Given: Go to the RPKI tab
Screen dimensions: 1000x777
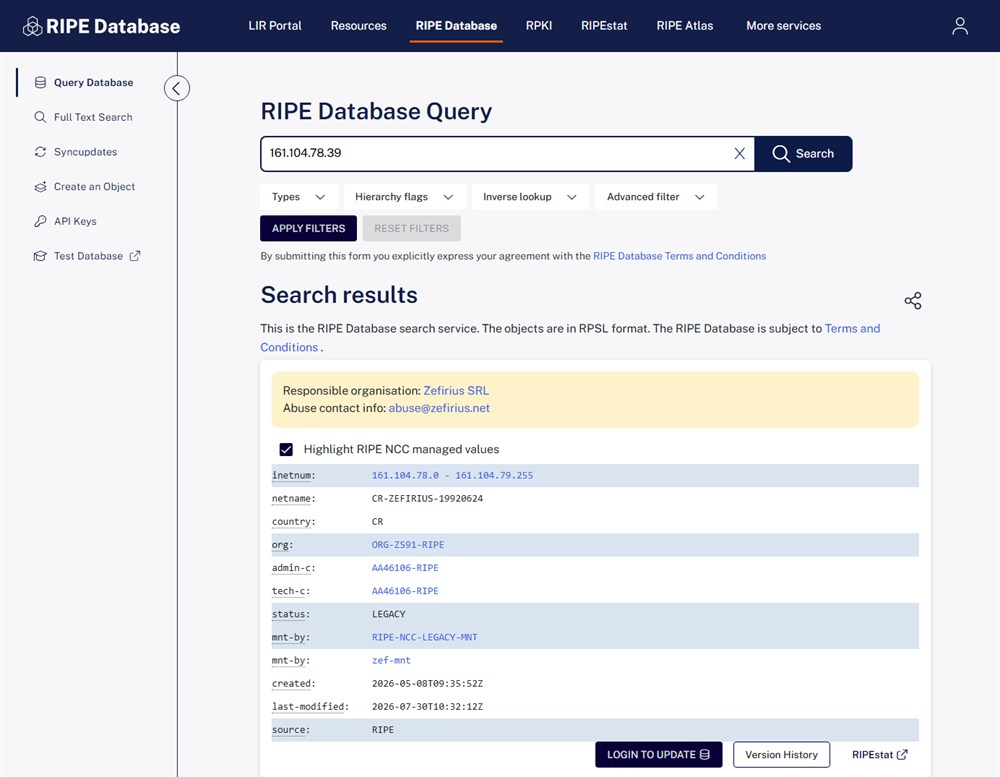Looking at the screenshot, I should pos(539,26).
